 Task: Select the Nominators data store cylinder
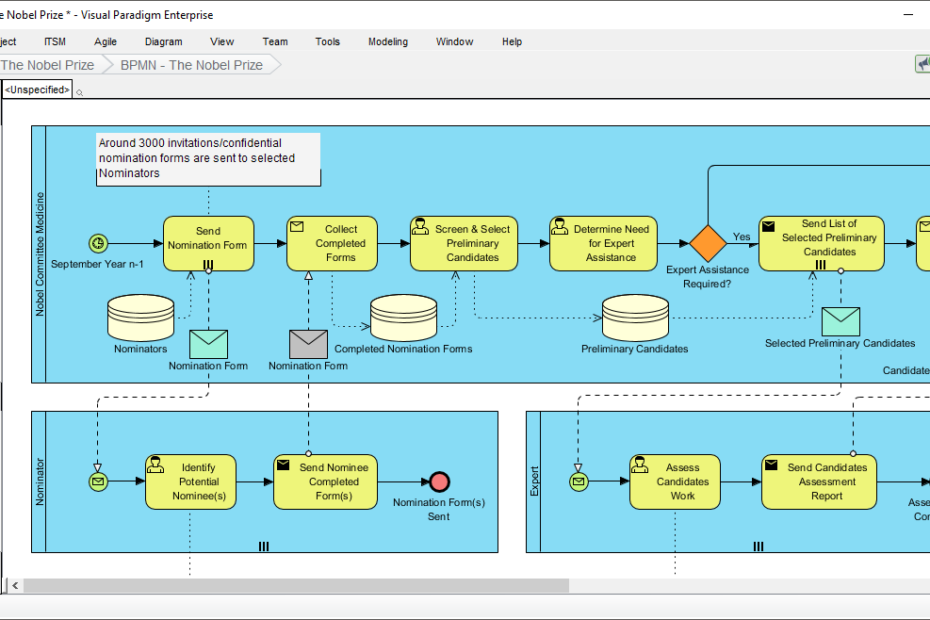click(x=140, y=318)
